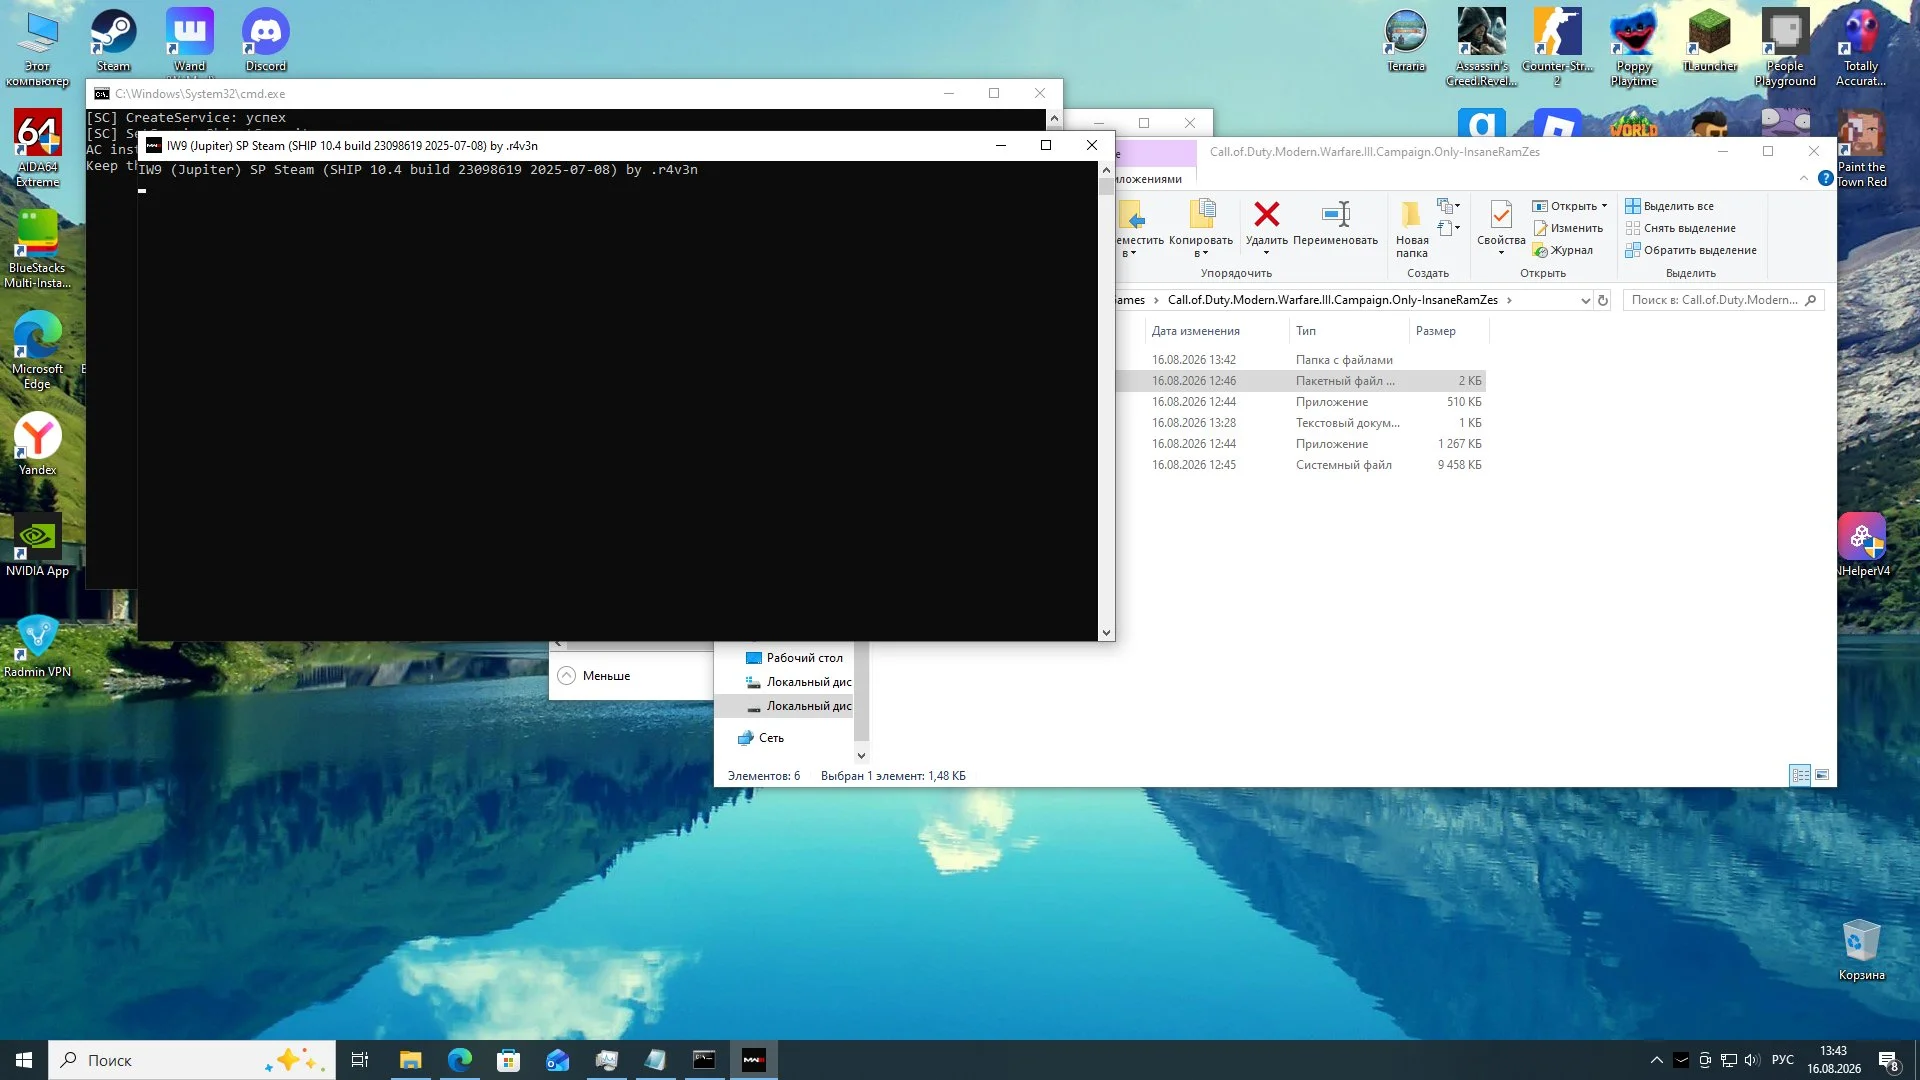Refresh the Explorer address bar location
The image size is (1920, 1080).
point(1602,300)
